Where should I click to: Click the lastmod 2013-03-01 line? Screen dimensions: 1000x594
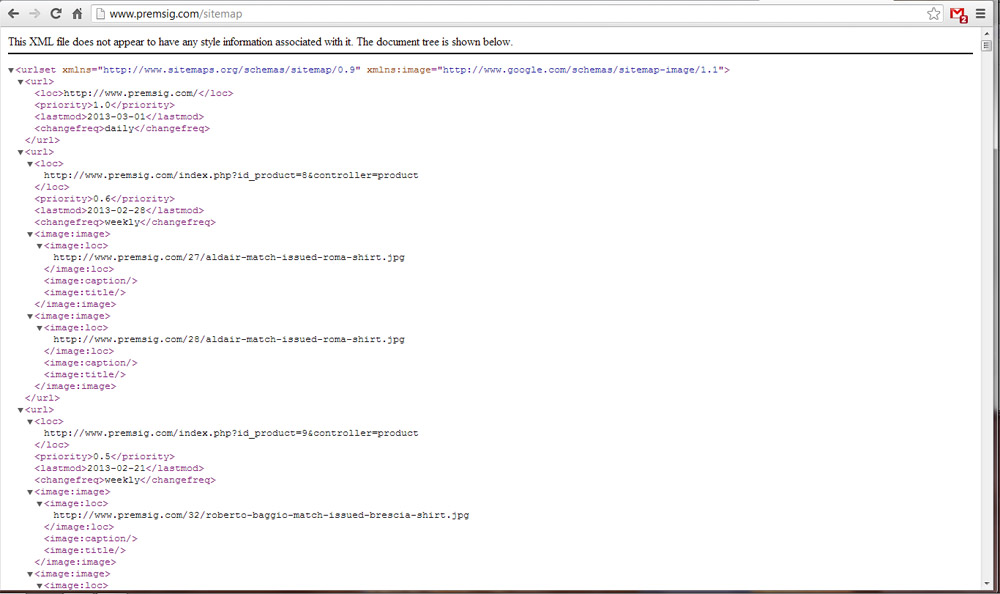(x=119, y=117)
